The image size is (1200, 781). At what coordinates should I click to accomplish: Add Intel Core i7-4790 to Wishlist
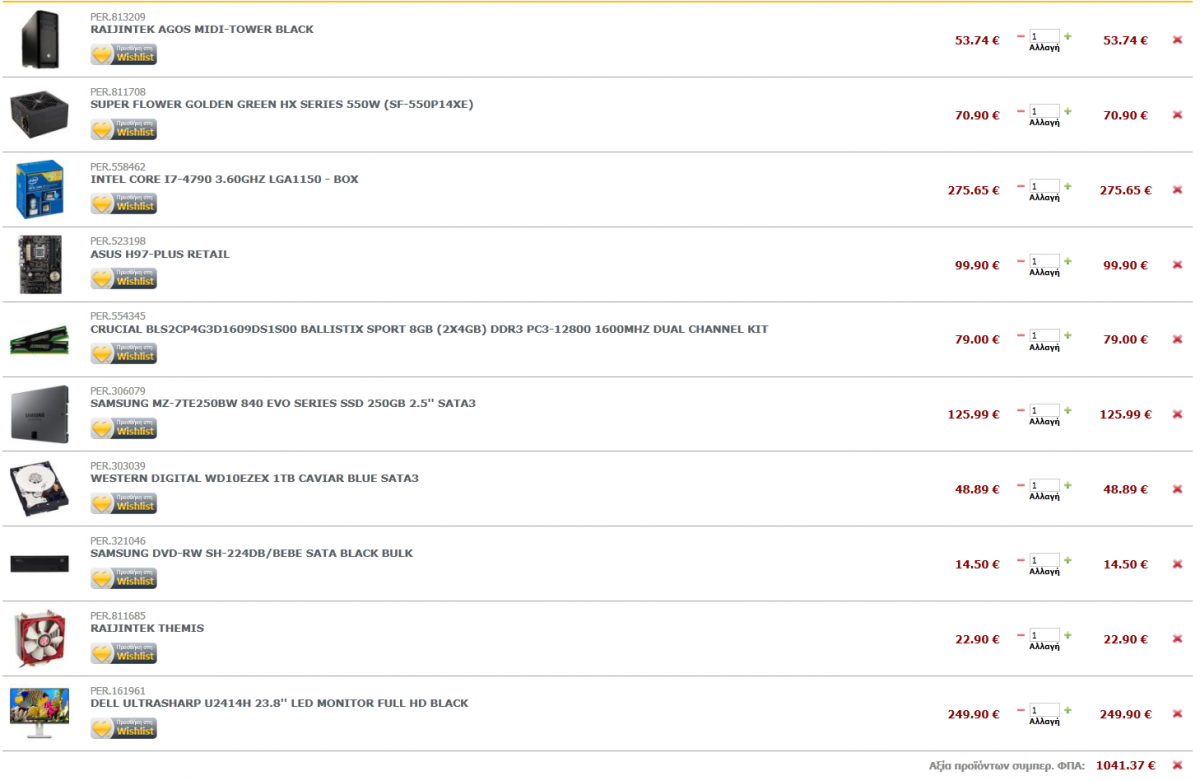click(124, 204)
